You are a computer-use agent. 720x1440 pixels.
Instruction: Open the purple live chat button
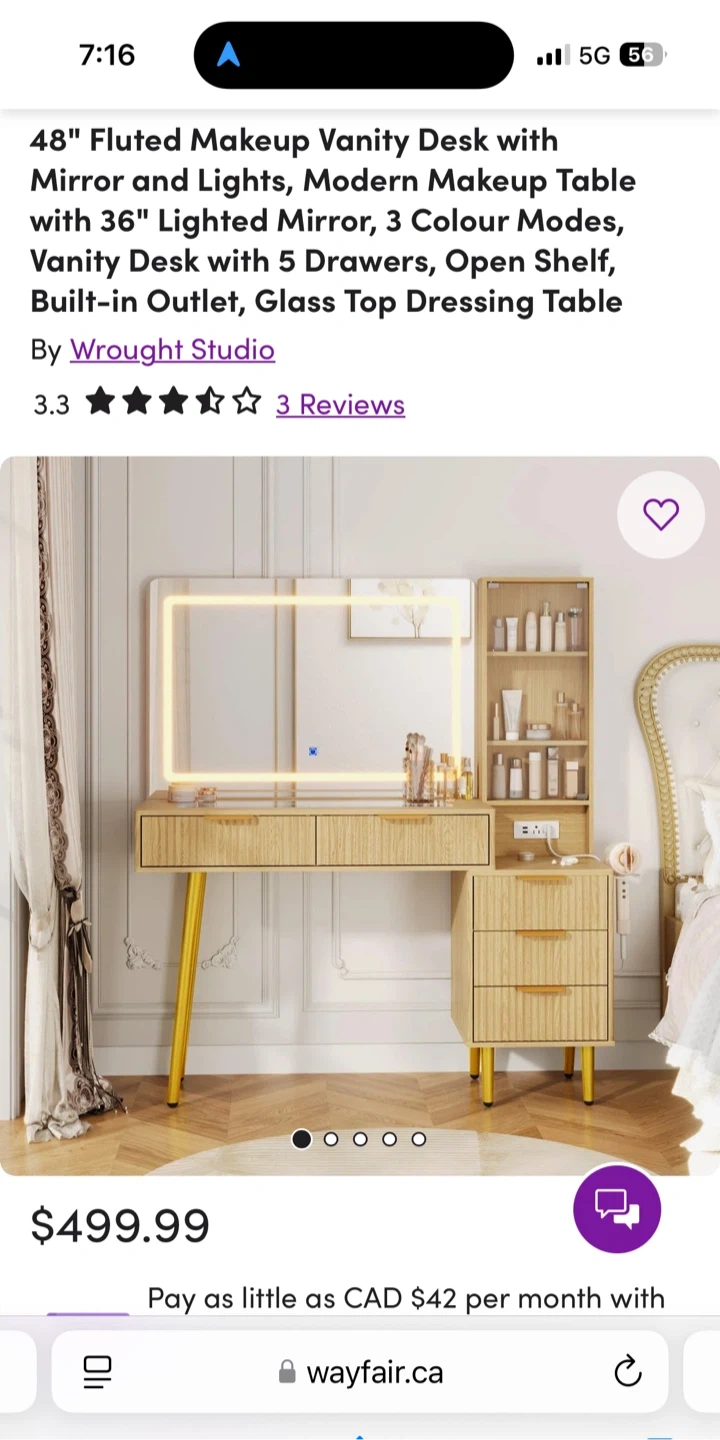pos(617,1208)
